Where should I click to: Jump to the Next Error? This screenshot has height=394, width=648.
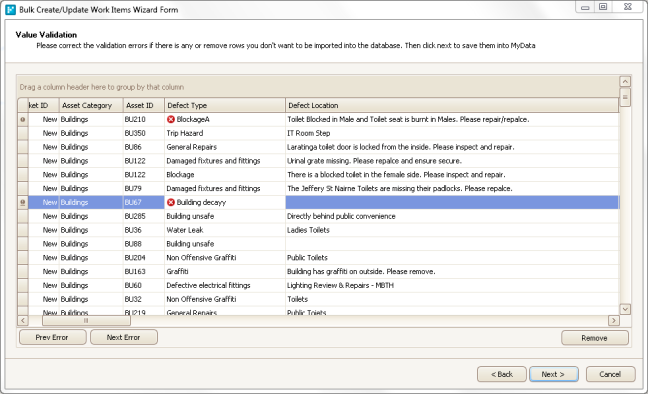pos(124,337)
